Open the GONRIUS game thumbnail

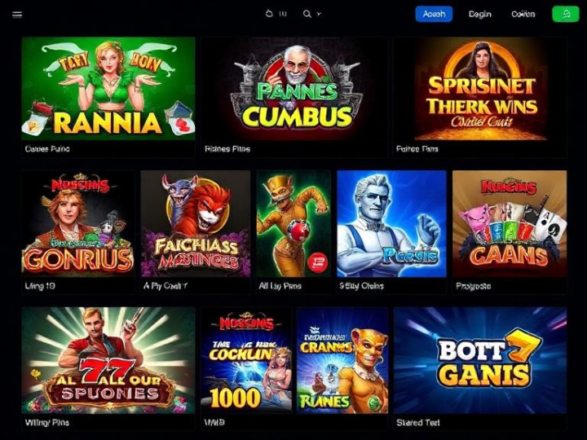click(78, 224)
